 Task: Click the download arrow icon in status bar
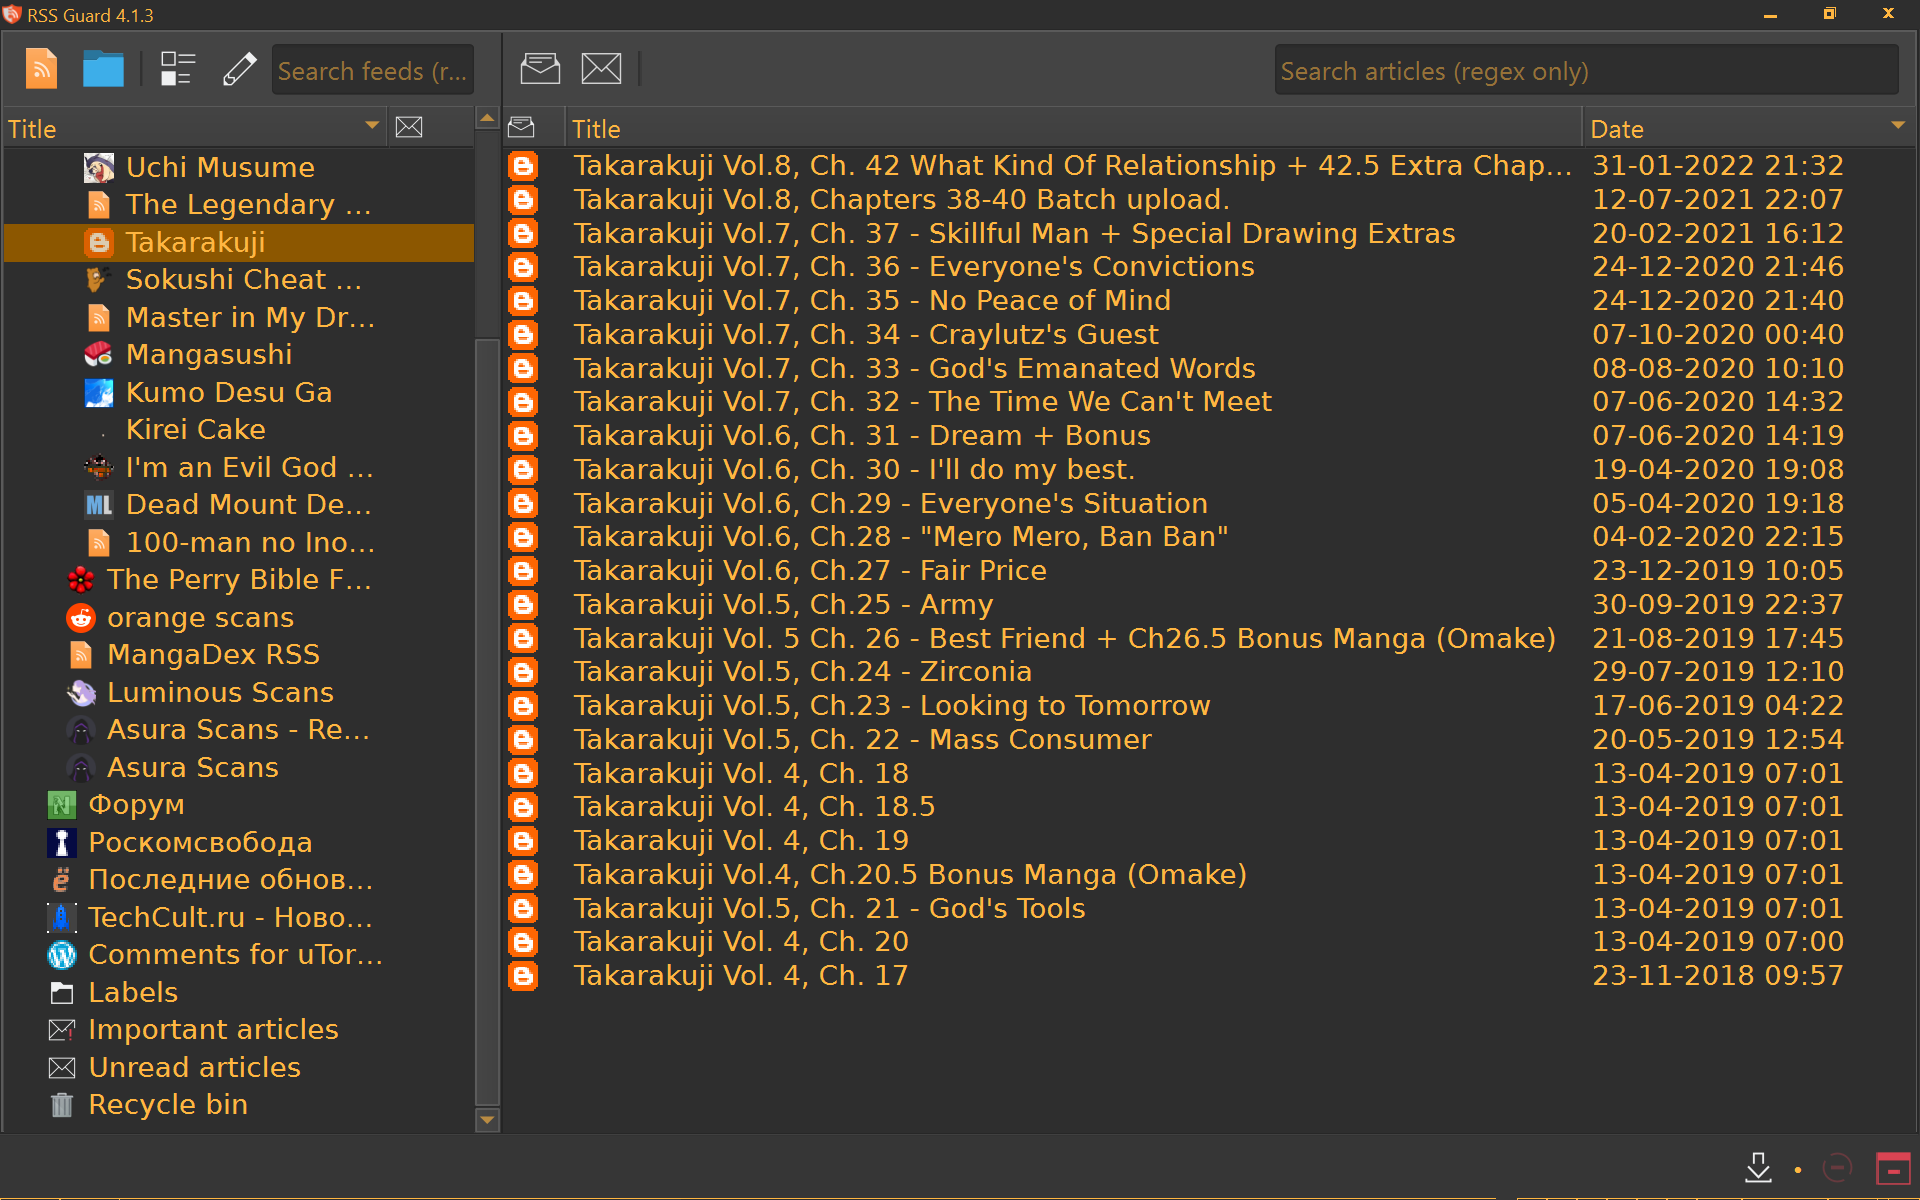pos(1758,1167)
